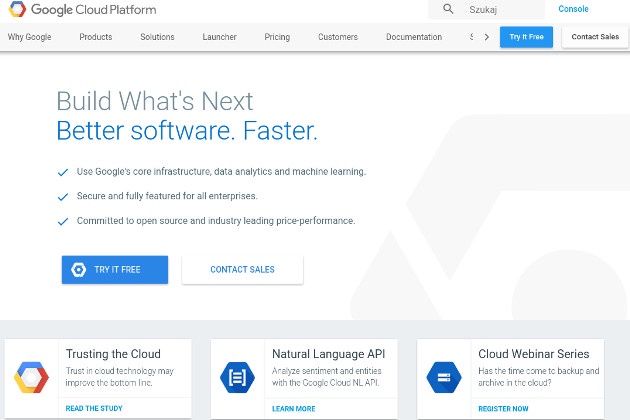Open the Documentation nav item
This screenshot has height=420, width=630.
click(414, 37)
